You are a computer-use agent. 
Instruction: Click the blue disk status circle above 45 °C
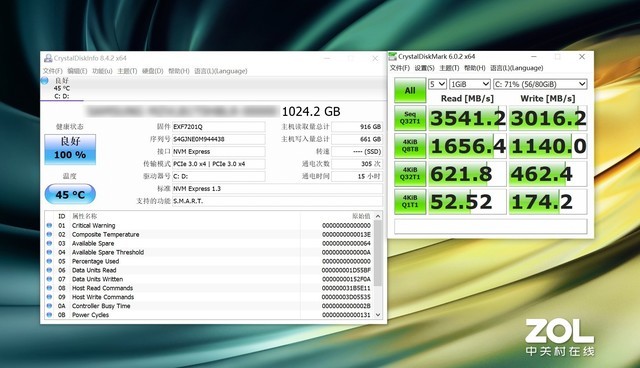(45, 81)
